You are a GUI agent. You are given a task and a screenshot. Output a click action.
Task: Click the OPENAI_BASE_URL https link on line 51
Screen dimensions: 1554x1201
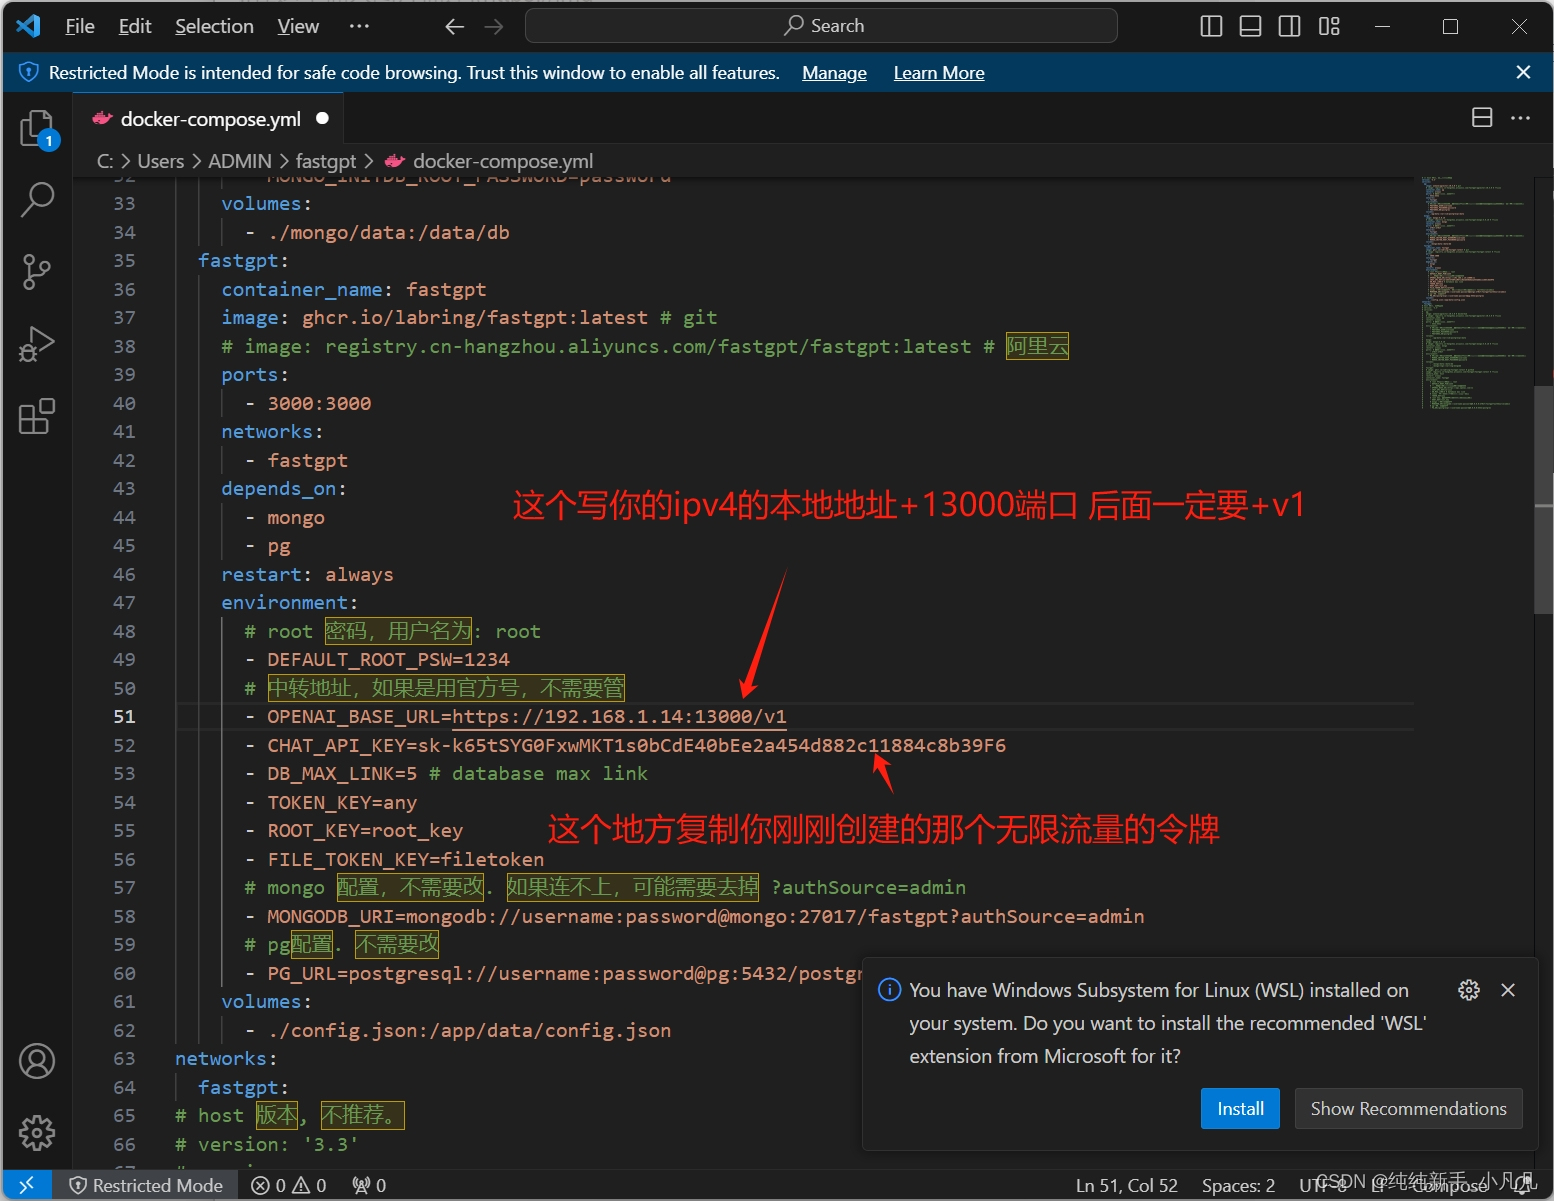[619, 716]
